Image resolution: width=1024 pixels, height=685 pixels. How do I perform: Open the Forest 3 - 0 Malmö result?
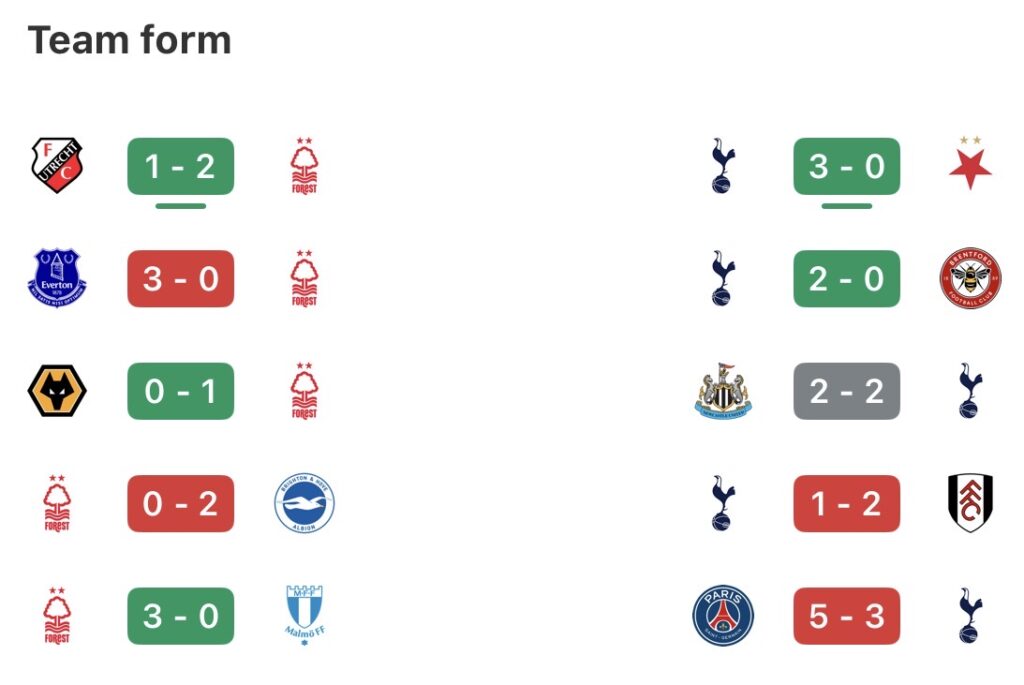[180, 615]
